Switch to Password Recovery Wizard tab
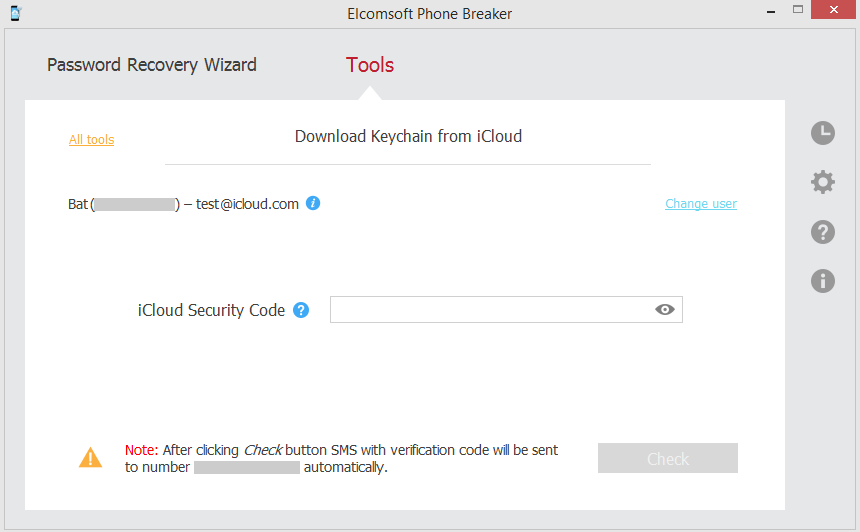860x532 pixels. tap(152, 65)
